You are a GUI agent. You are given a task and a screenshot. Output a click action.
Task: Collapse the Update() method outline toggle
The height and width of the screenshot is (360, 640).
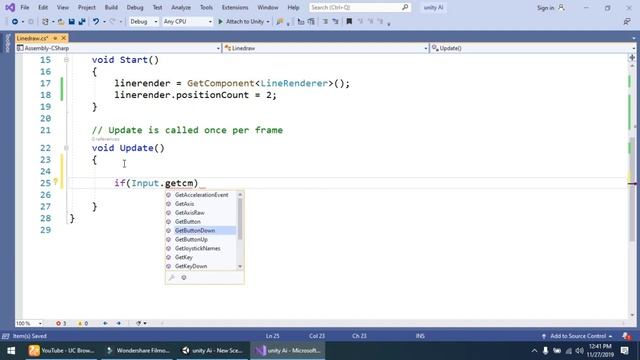[x=66, y=148]
